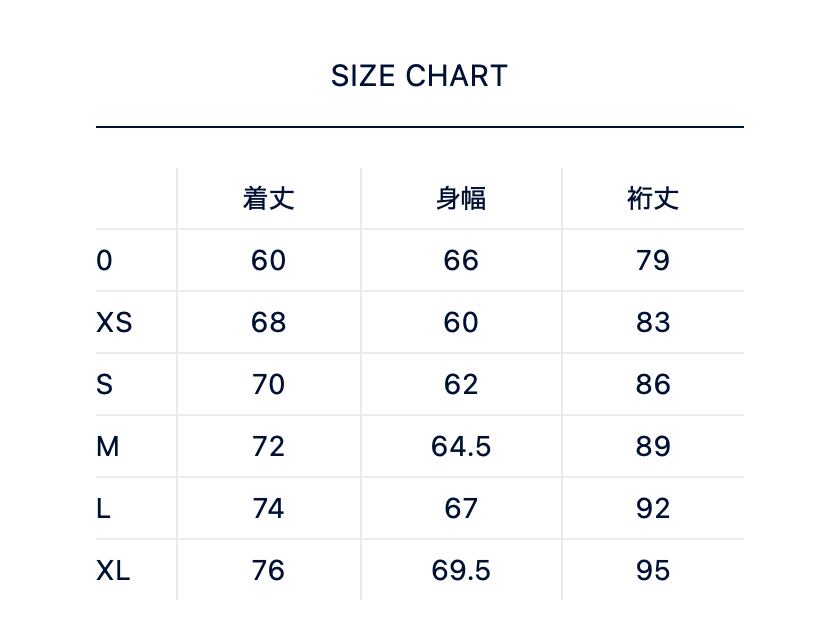
Task: Click the 裄丈 value 79 for size 0
Action: [653, 261]
